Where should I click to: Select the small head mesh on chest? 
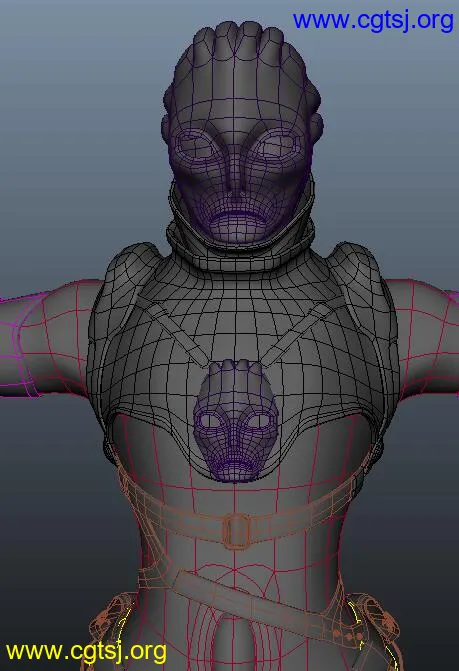pyautogui.click(x=236, y=420)
